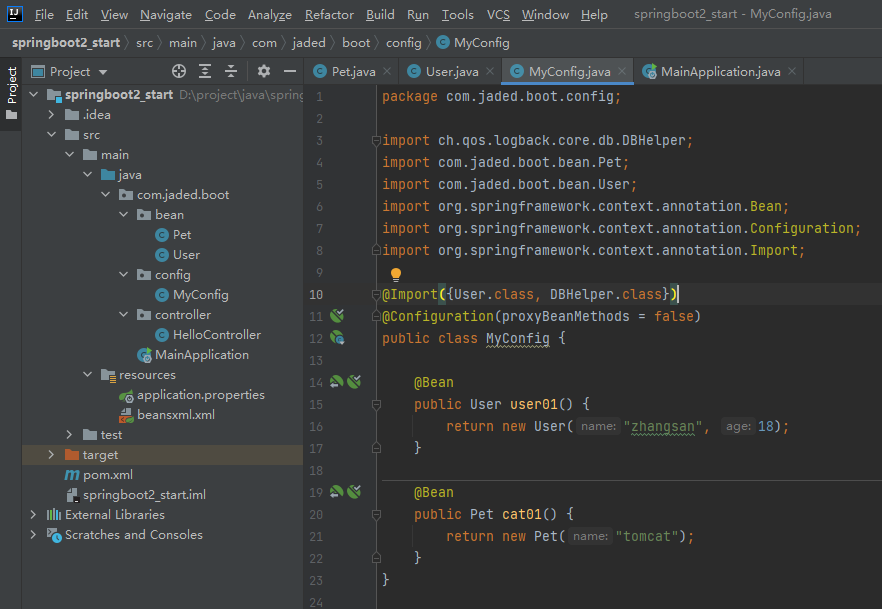Click the MyConfig breadcrumb in navigation bar
882x609 pixels.
pyautogui.click(x=481, y=43)
